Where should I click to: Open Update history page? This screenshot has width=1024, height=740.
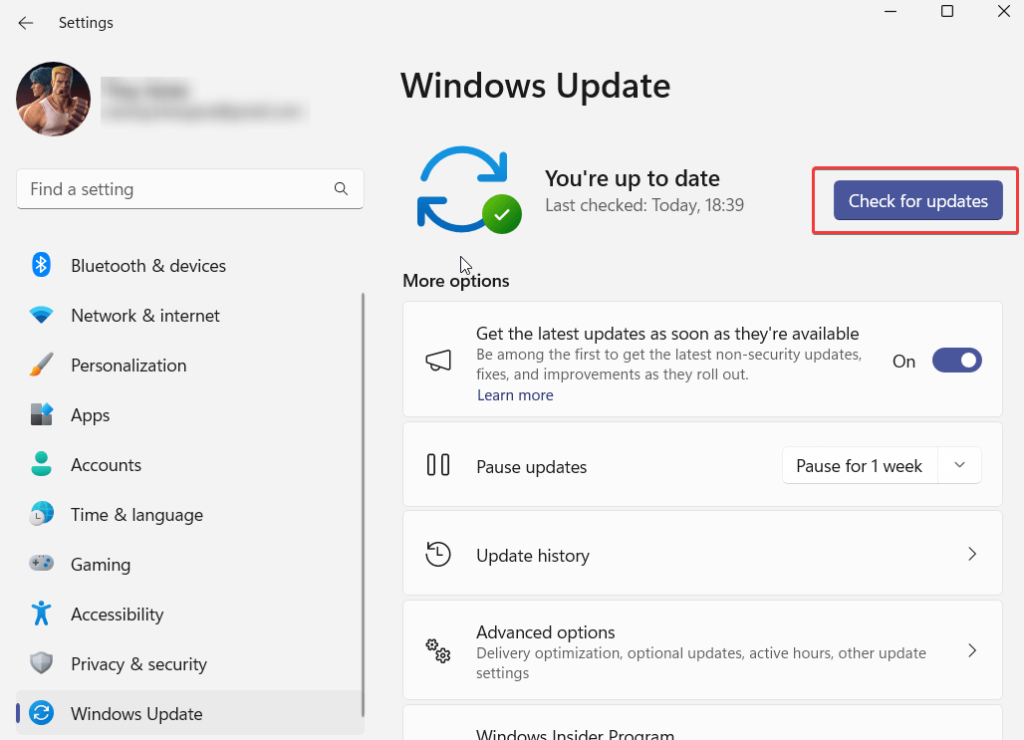[x=703, y=554]
